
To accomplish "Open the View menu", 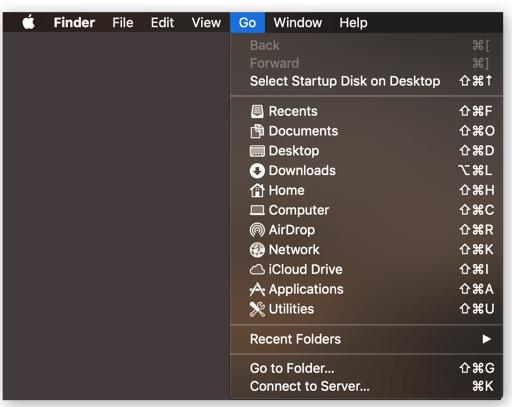I will click(x=206, y=23).
